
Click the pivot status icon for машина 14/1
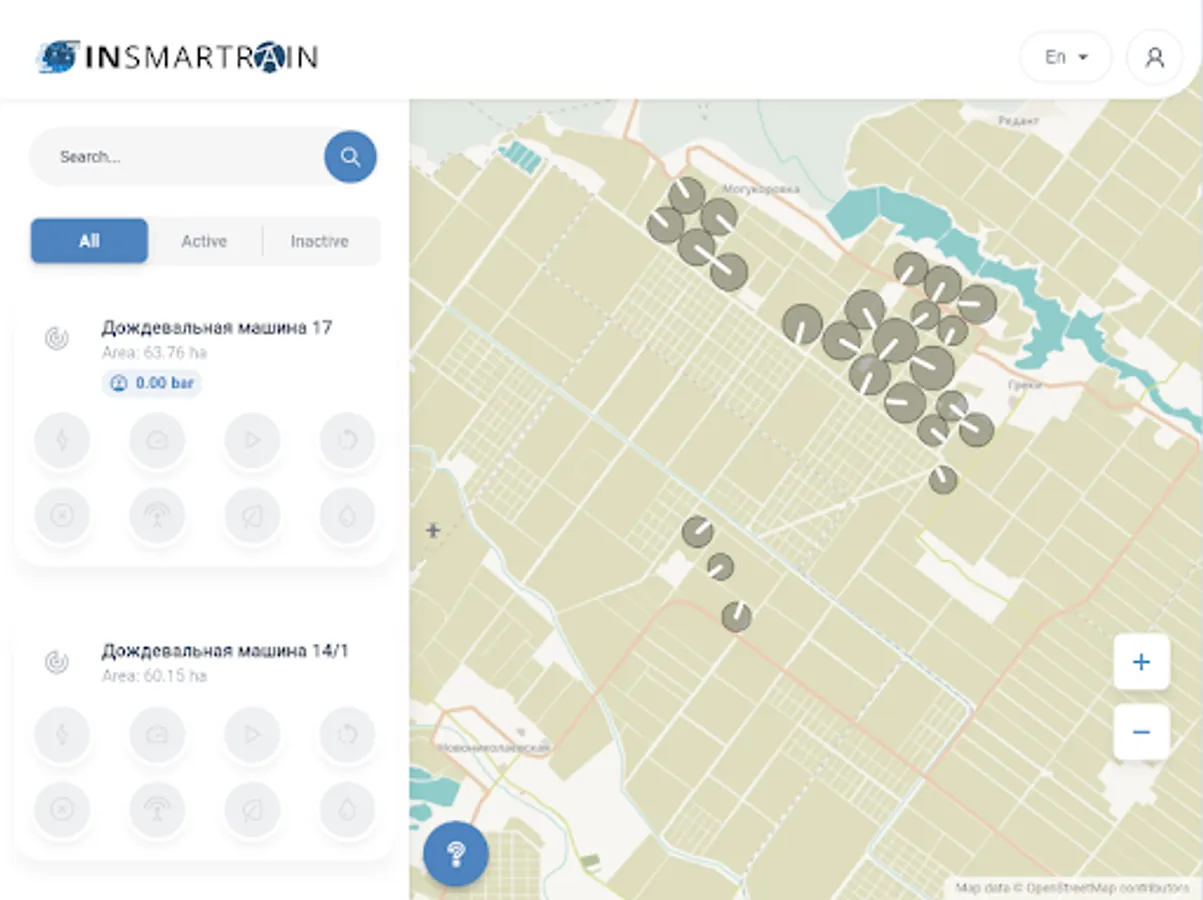point(57,662)
